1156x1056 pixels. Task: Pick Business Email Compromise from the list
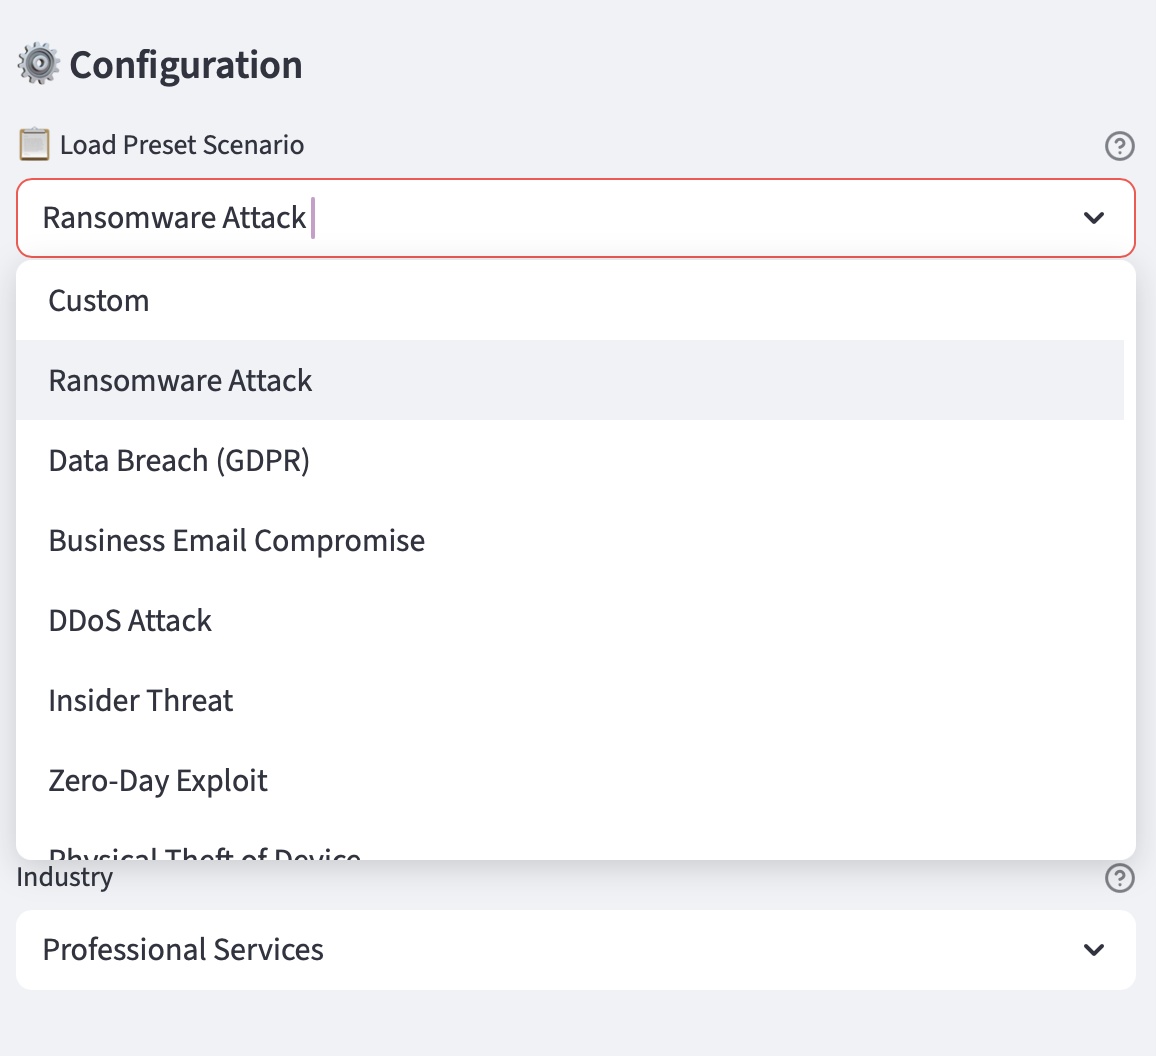tap(237, 541)
